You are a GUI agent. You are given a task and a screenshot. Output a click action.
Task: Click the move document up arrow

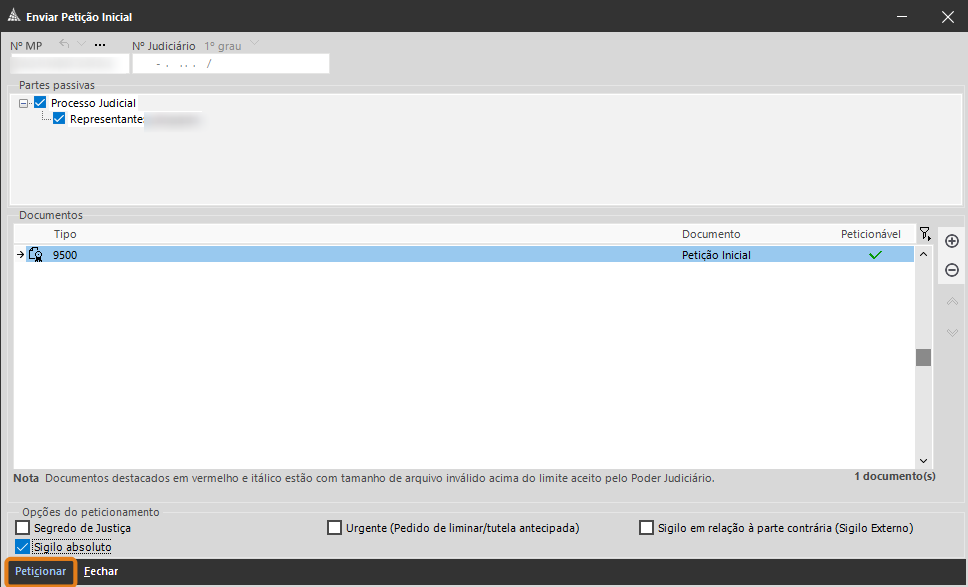point(952,302)
